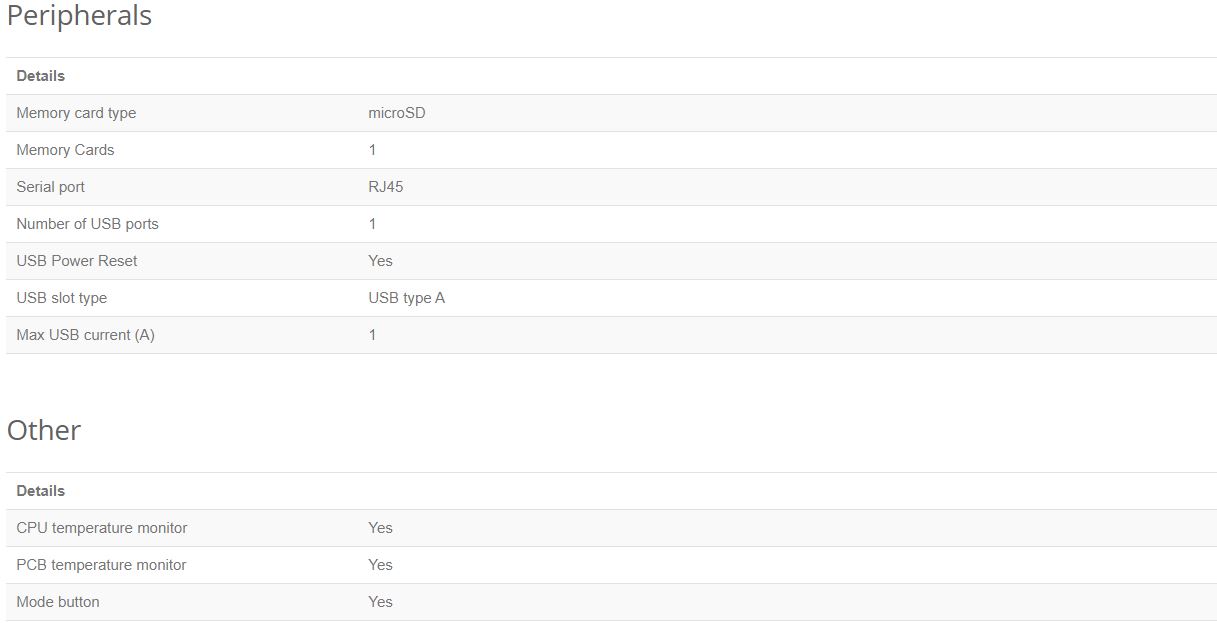This screenshot has height=623, width=1217.
Task: Click the Yes value for USB Power Reset
Action: [x=381, y=261]
